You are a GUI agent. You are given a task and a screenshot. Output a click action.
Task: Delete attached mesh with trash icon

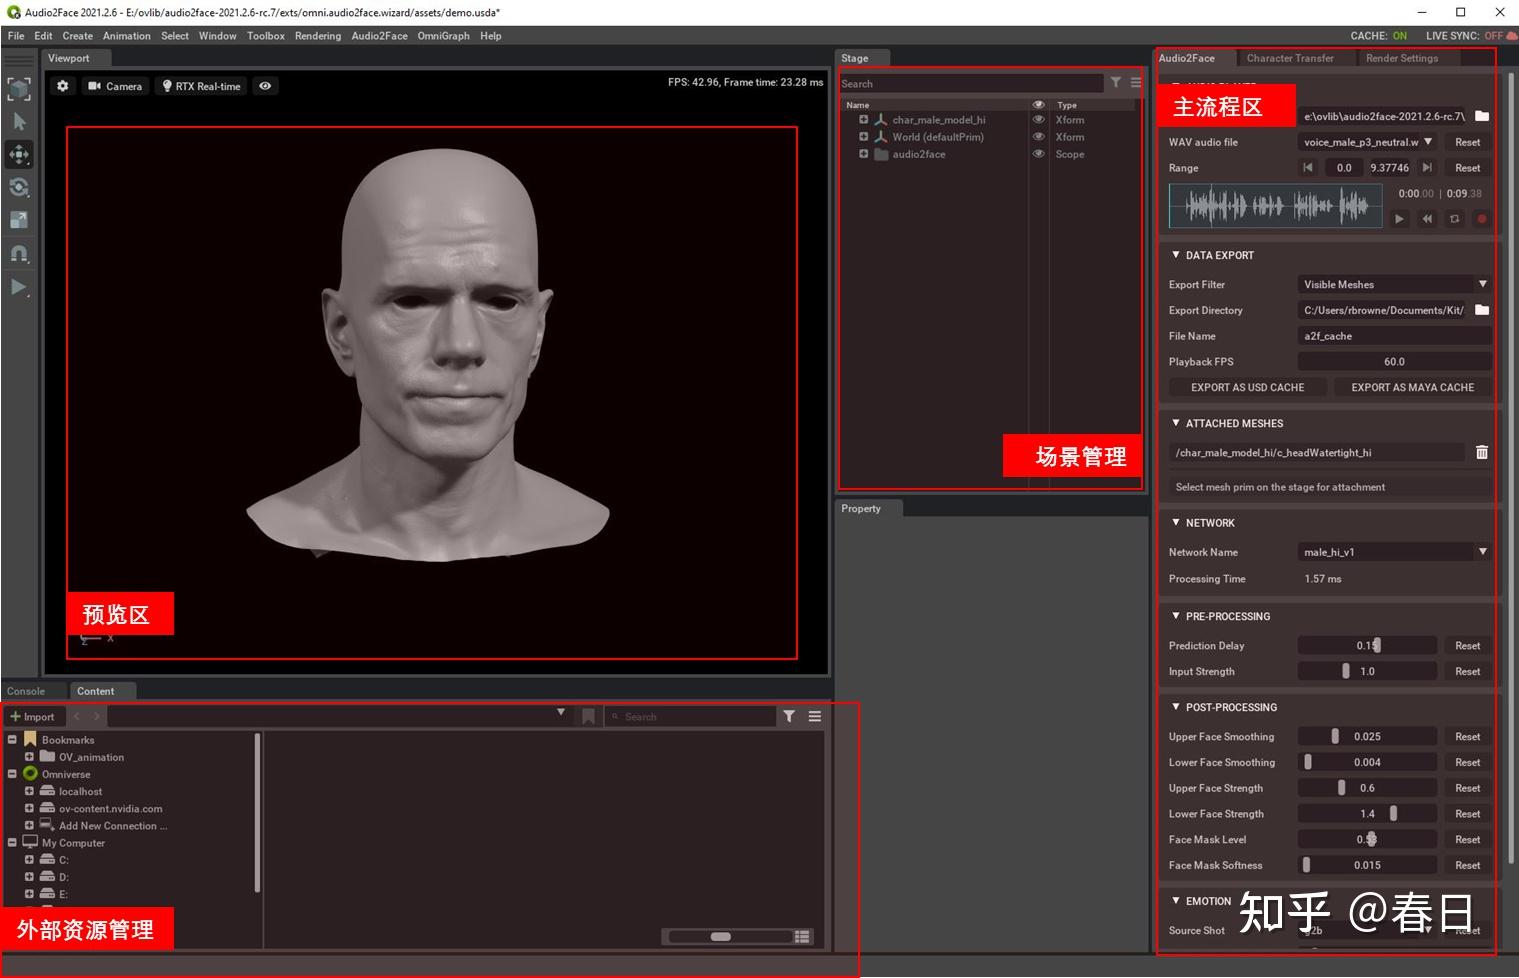1481,453
